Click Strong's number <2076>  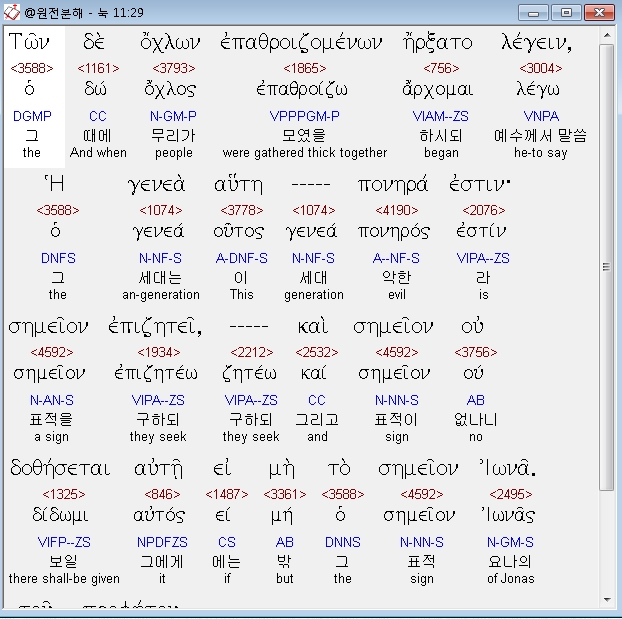484,210
